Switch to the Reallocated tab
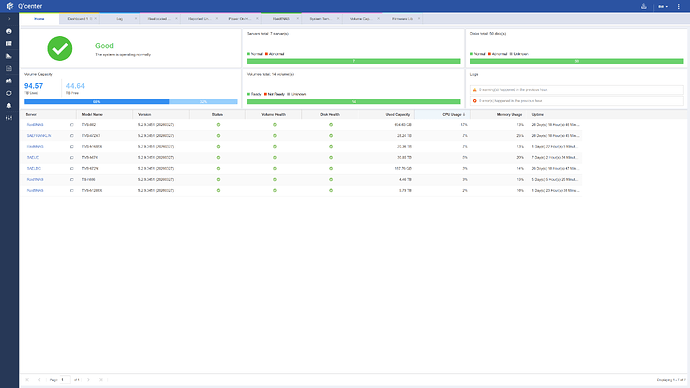Image resolution: width=690 pixels, height=388 pixels. pos(159,19)
